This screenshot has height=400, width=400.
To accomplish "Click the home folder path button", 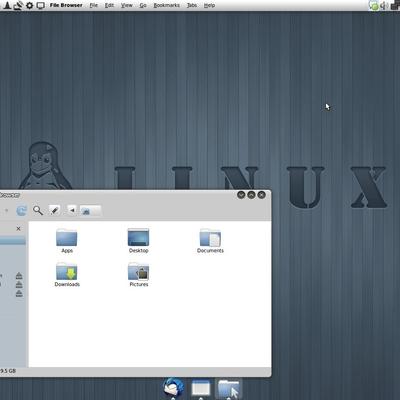I will [90, 211].
